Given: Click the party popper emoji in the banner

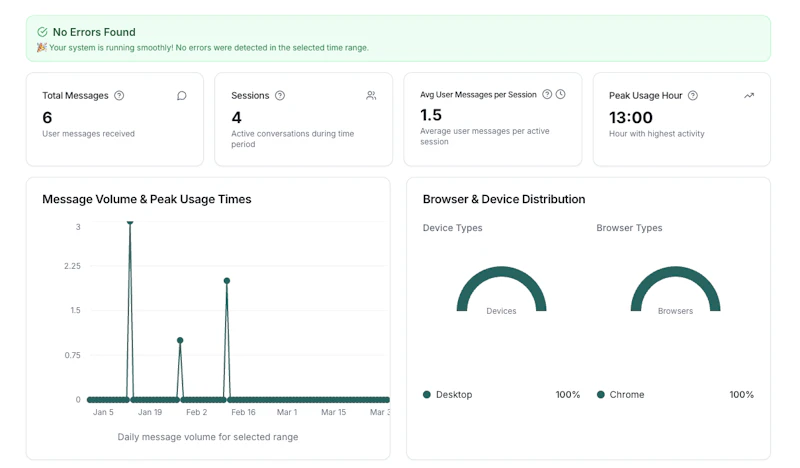Looking at the screenshot, I should pos(42,47).
